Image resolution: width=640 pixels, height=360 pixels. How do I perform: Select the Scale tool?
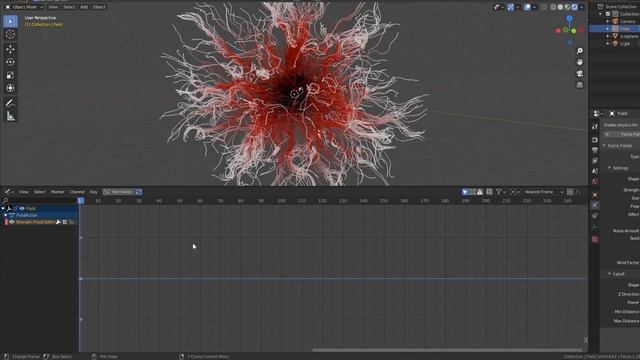pyautogui.click(x=11, y=75)
